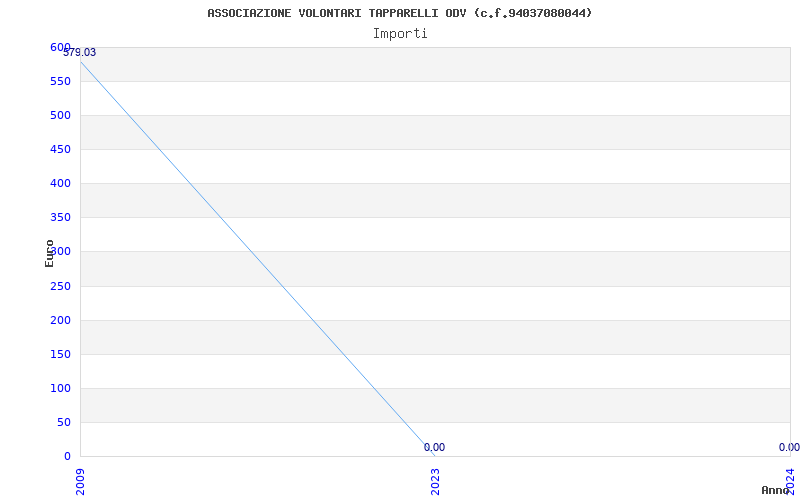Screen dimensions: 800x500
Task: Click the 550 y-axis tick label
Action: click(60, 82)
